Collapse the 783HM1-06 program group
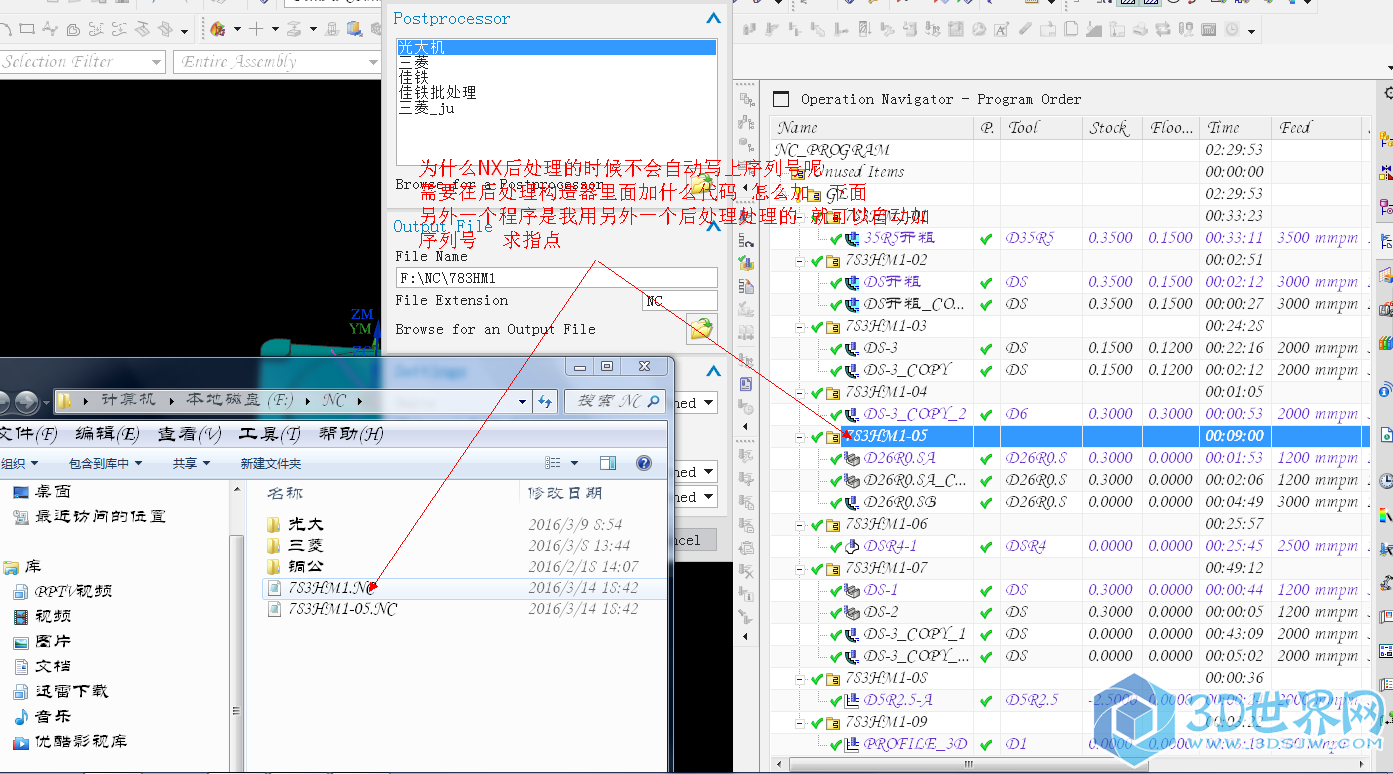Image resolution: width=1393 pixels, height=774 pixels. pyautogui.click(x=801, y=525)
